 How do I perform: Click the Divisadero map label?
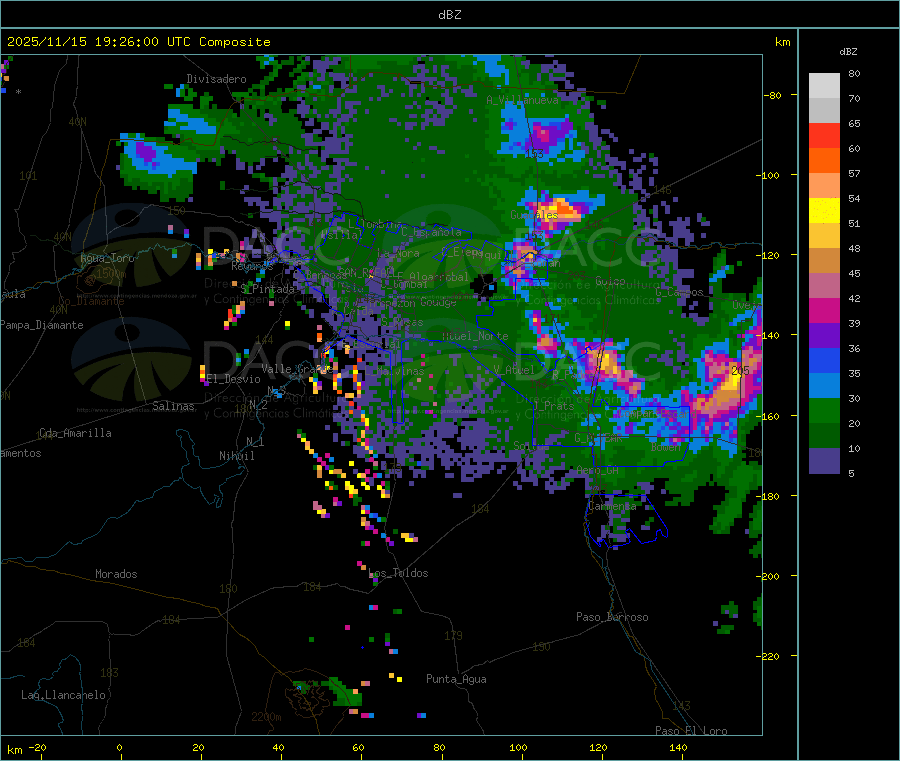click(x=216, y=79)
